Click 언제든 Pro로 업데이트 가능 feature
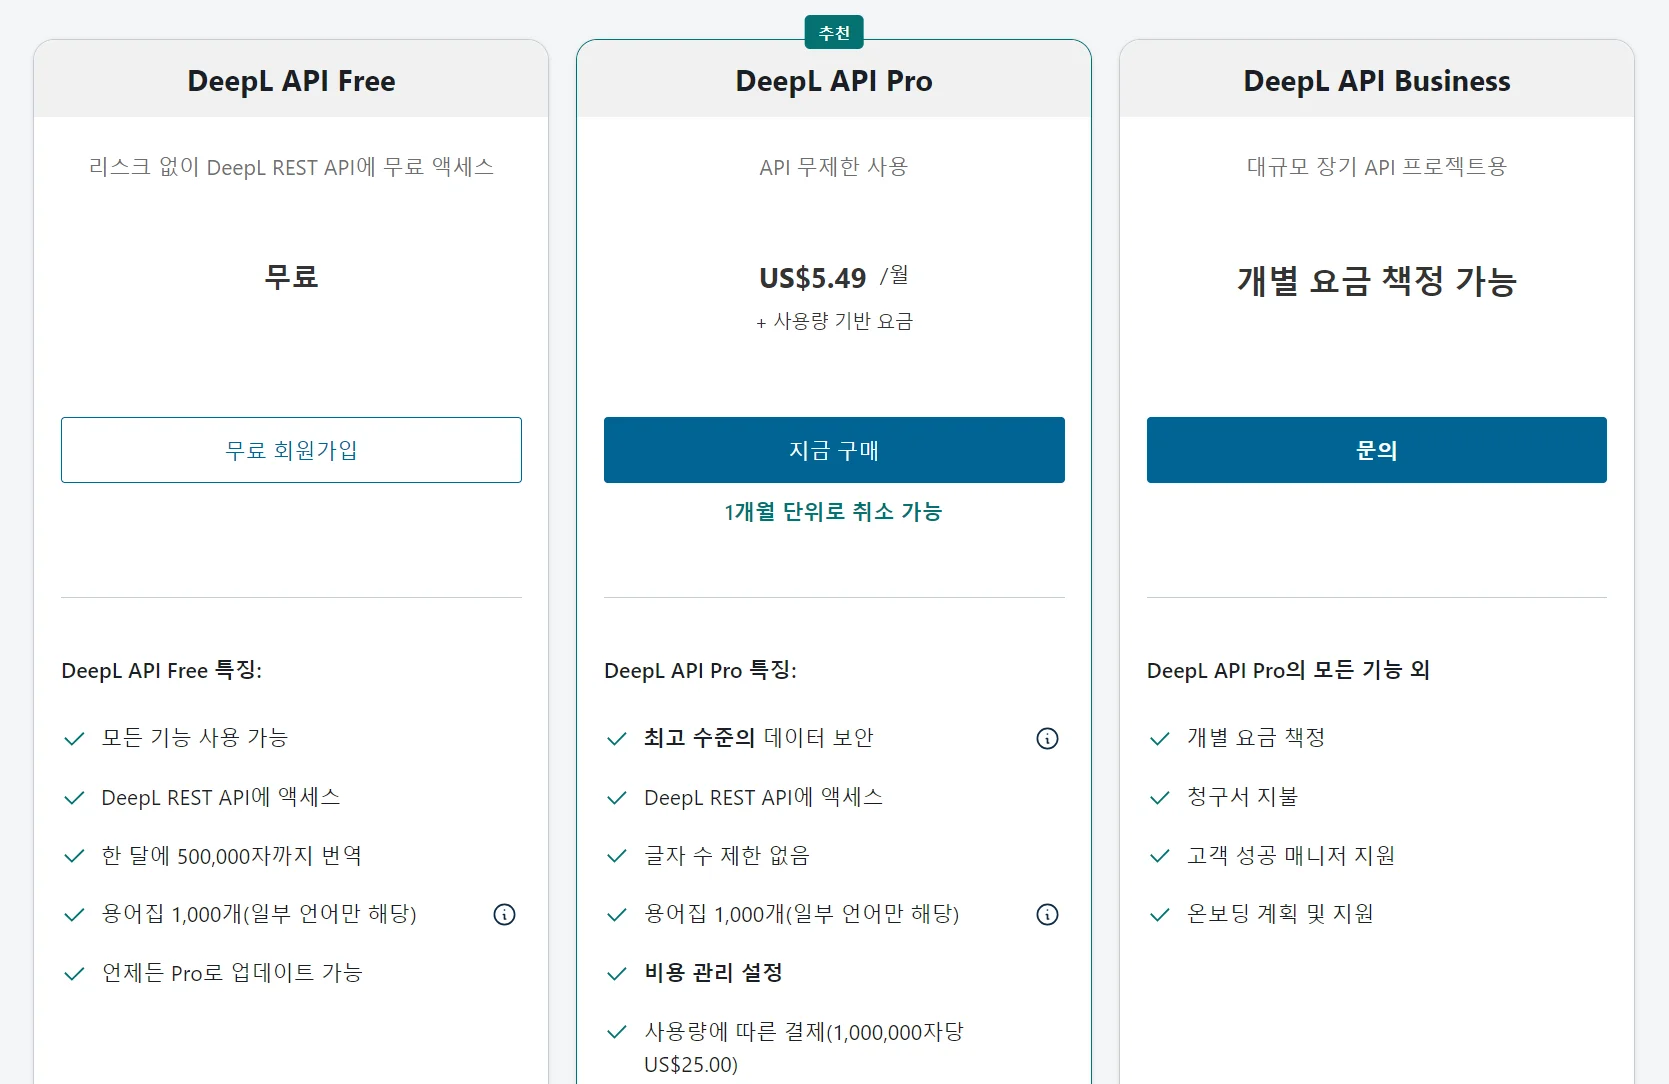 [x=232, y=973]
